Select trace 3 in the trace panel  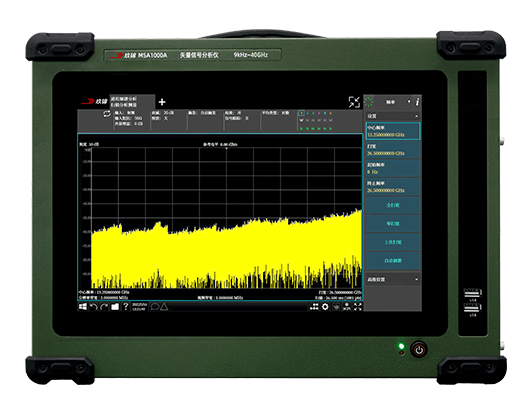[x=313, y=113]
